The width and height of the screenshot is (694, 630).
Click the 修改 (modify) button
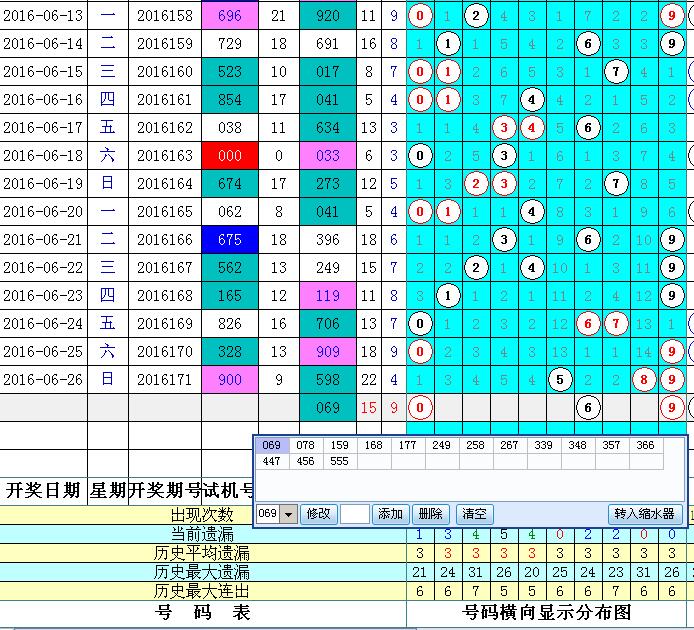click(x=318, y=514)
